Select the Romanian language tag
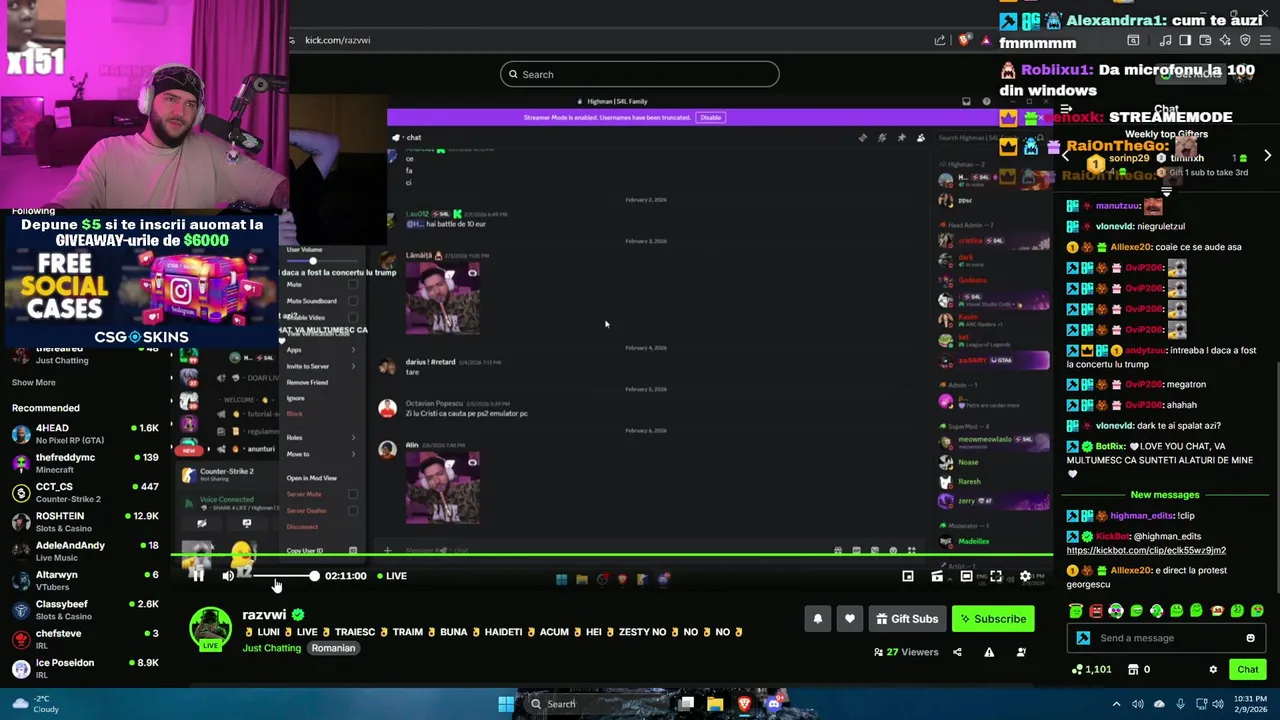Viewport: 1280px width, 720px height. [333, 648]
